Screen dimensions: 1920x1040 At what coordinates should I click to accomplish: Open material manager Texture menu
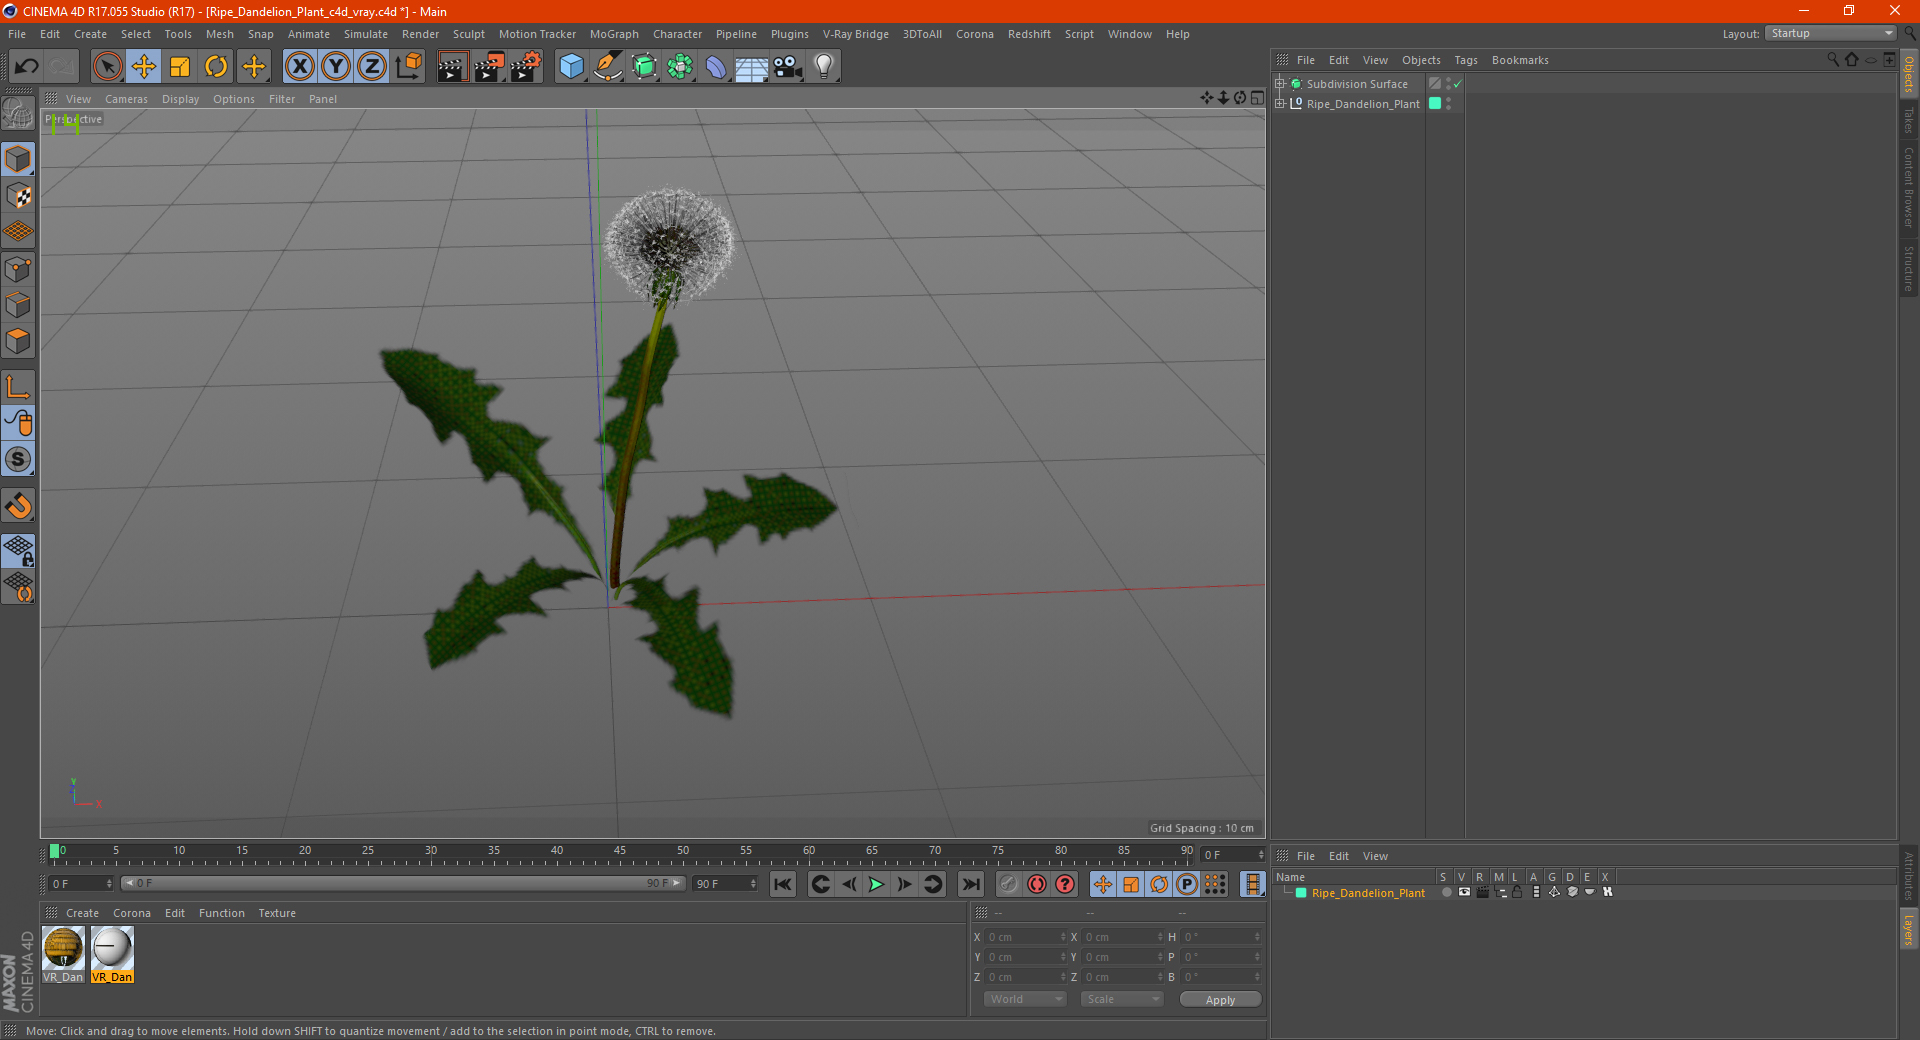[277, 913]
